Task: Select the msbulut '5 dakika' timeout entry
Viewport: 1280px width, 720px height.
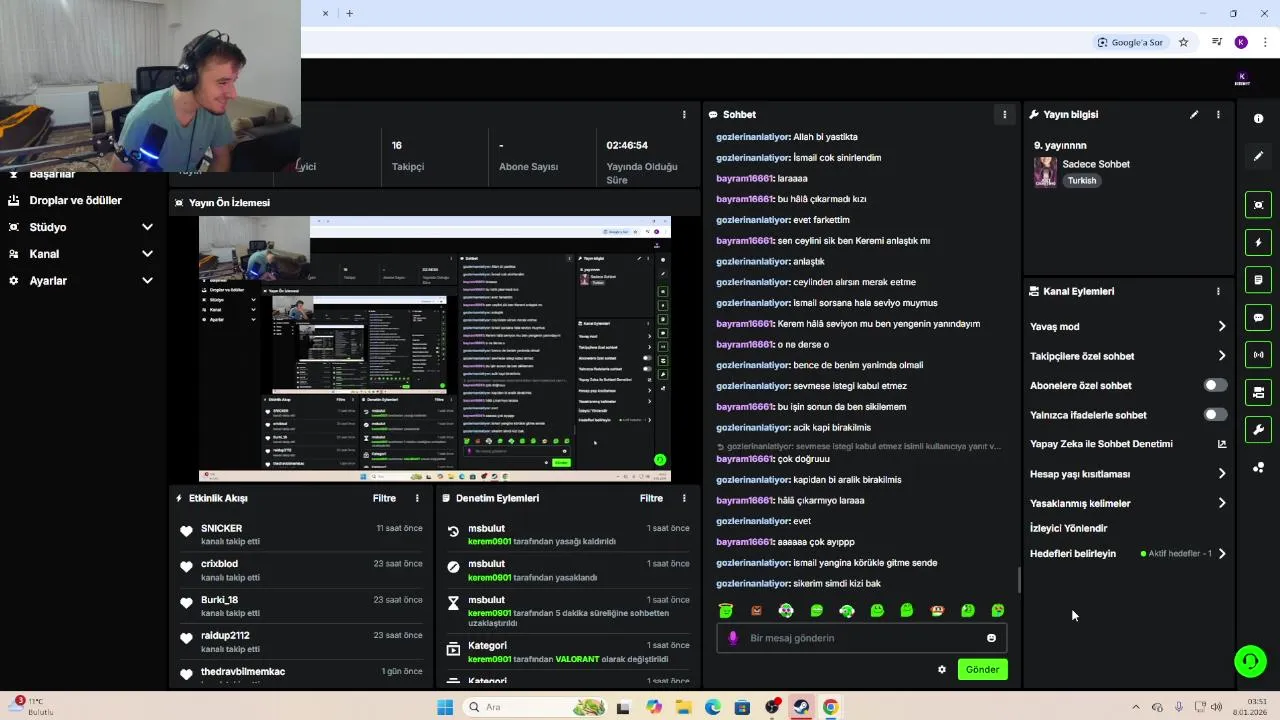Action: point(568,611)
